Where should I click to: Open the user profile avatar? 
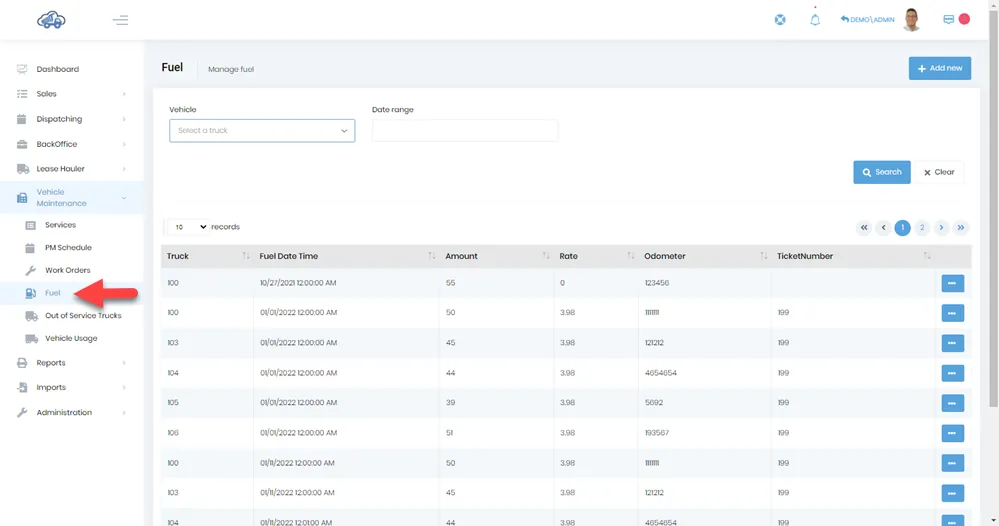pyautogui.click(x=912, y=20)
